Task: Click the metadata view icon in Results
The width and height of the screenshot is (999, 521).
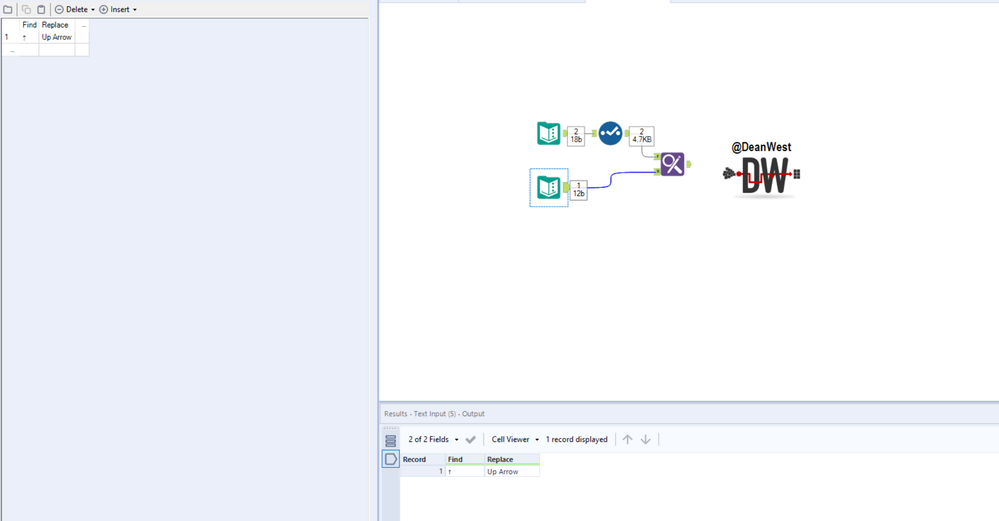Action: (391, 441)
